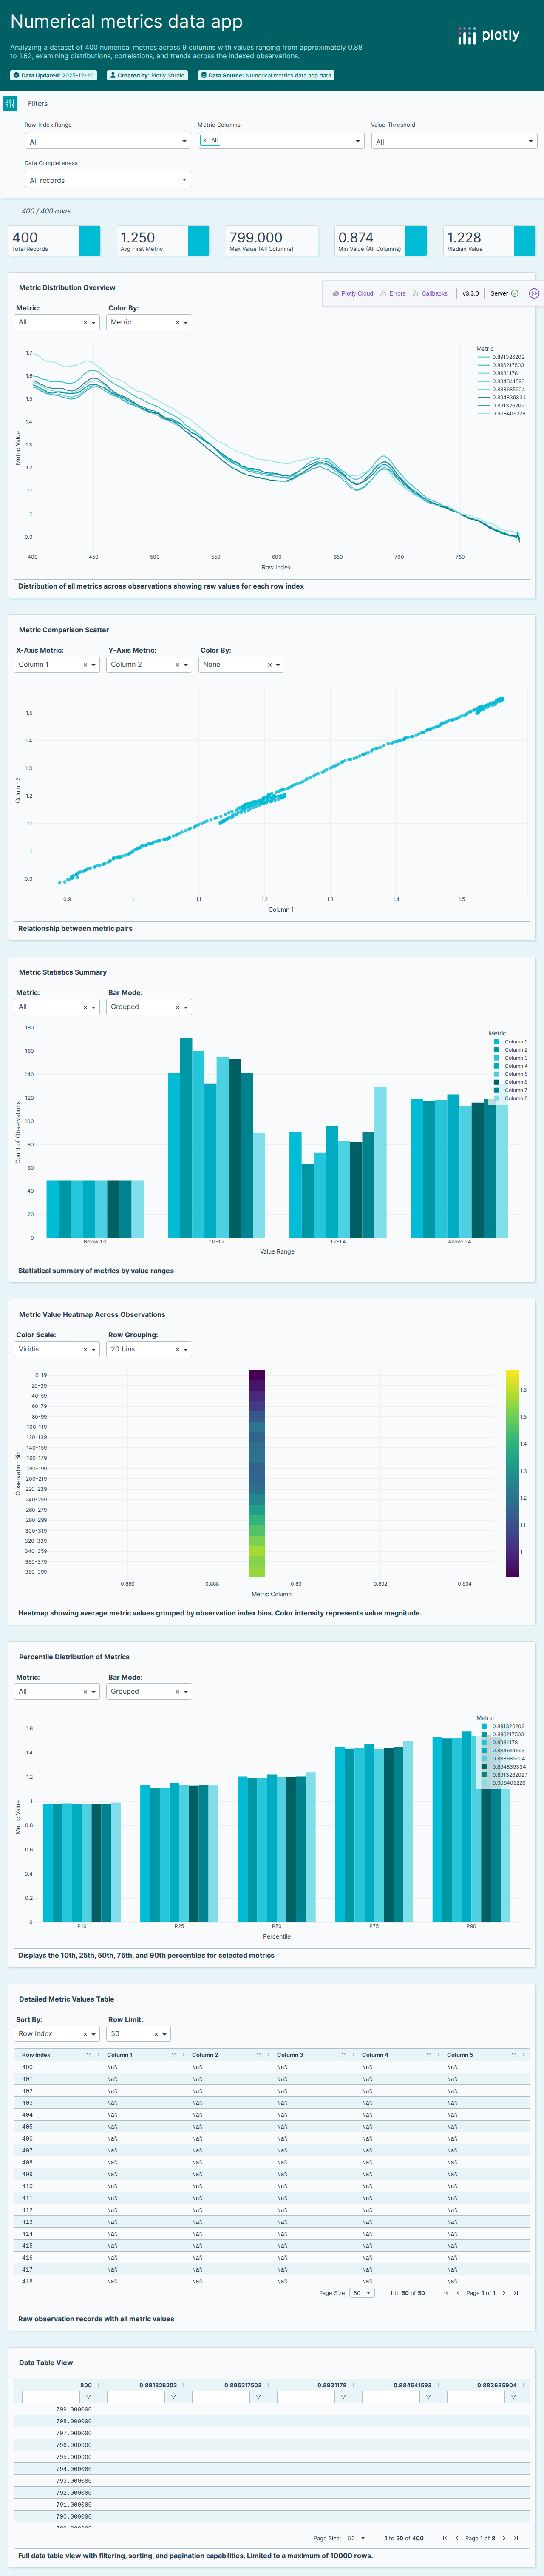Screen dimensions: 544x2576
Task: Open Color Scale Viridis dropdown
Action: 57,1349
